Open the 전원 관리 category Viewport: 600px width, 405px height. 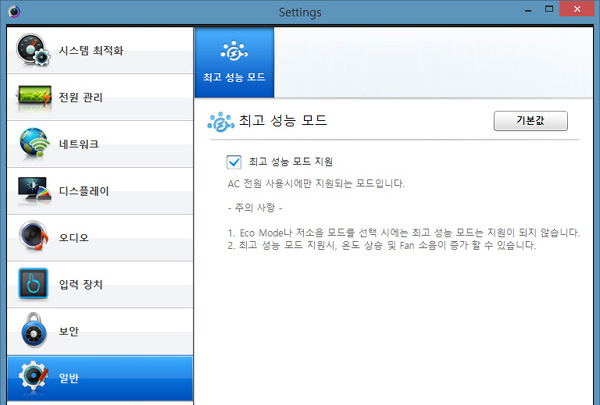point(100,97)
